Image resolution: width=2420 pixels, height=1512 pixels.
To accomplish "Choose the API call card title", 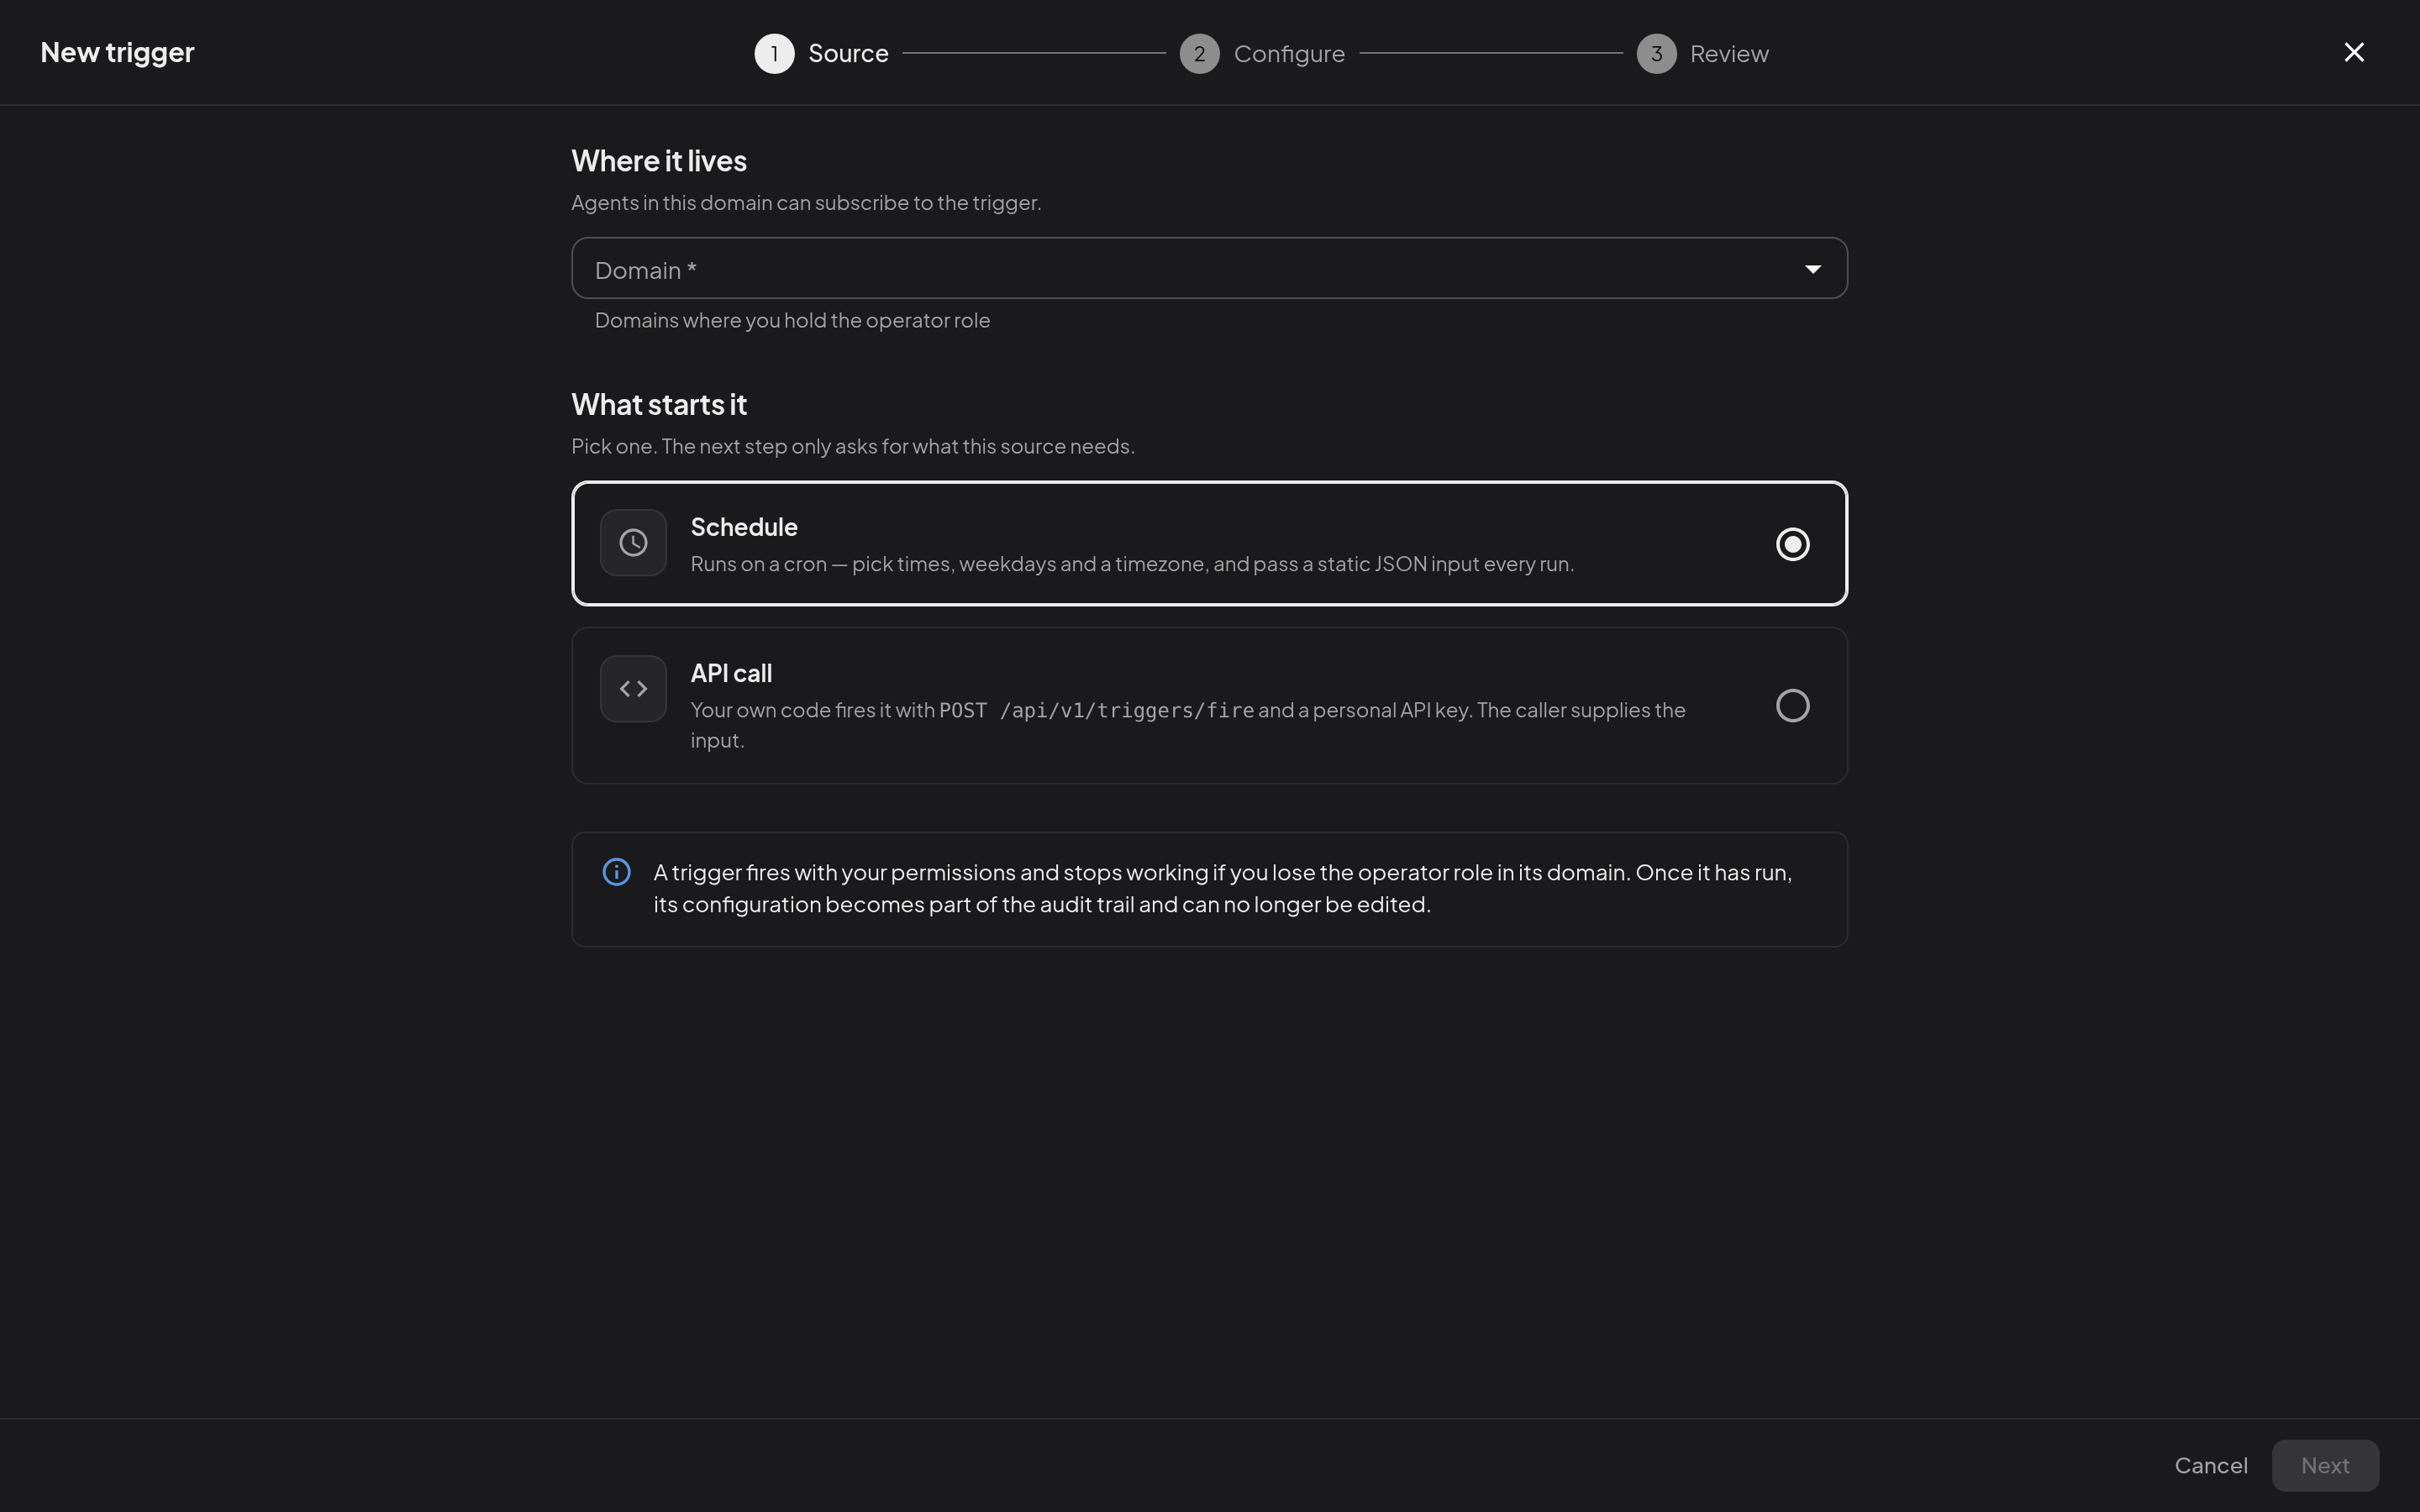I will pyautogui.click(x=731, y=673).
